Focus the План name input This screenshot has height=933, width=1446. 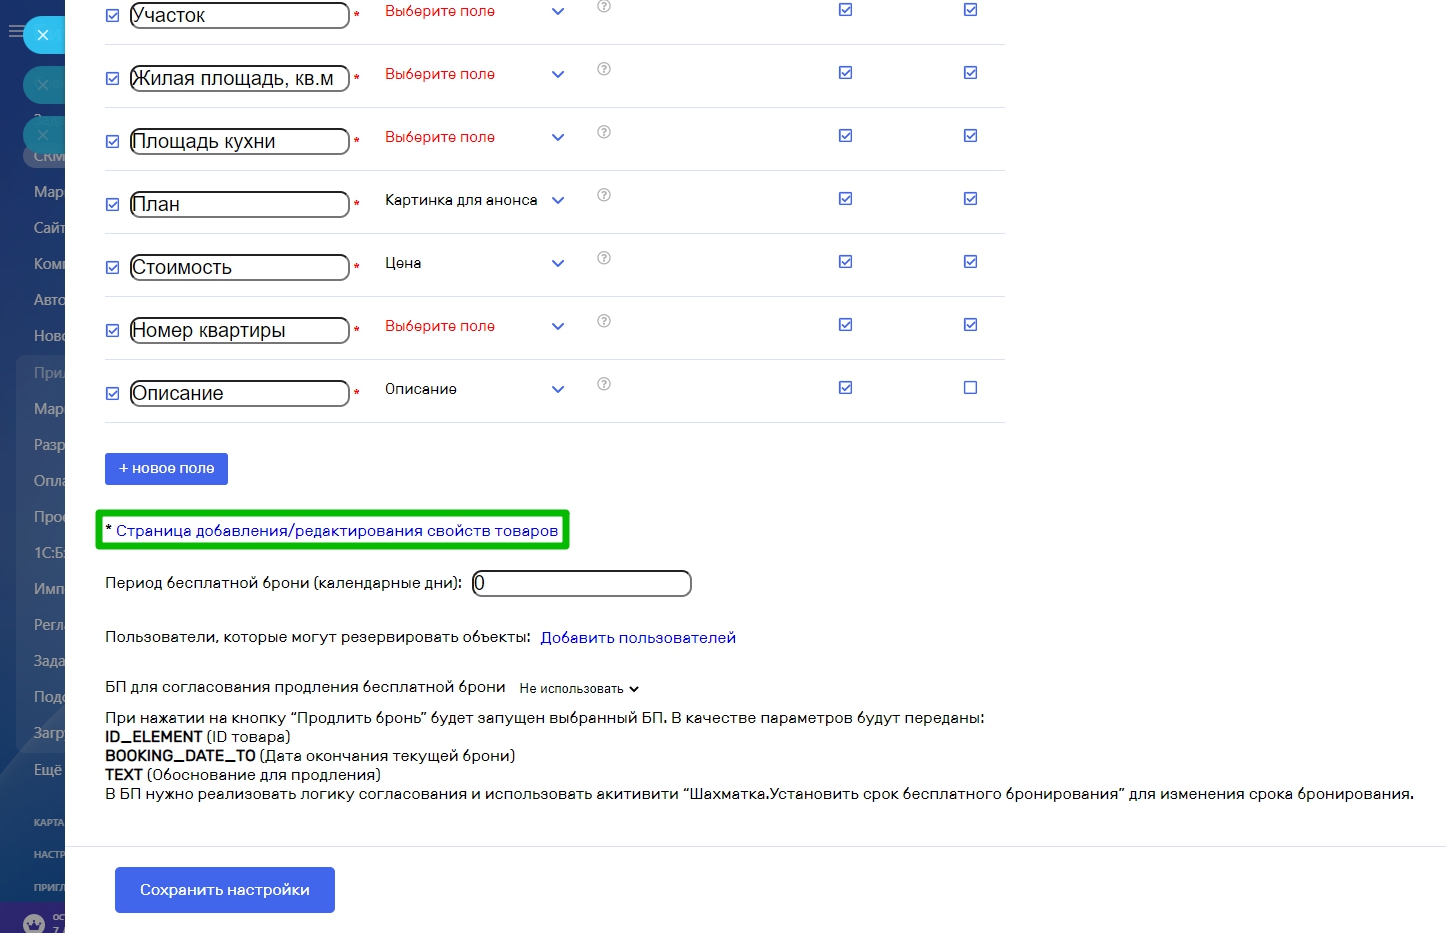point(240,205)
